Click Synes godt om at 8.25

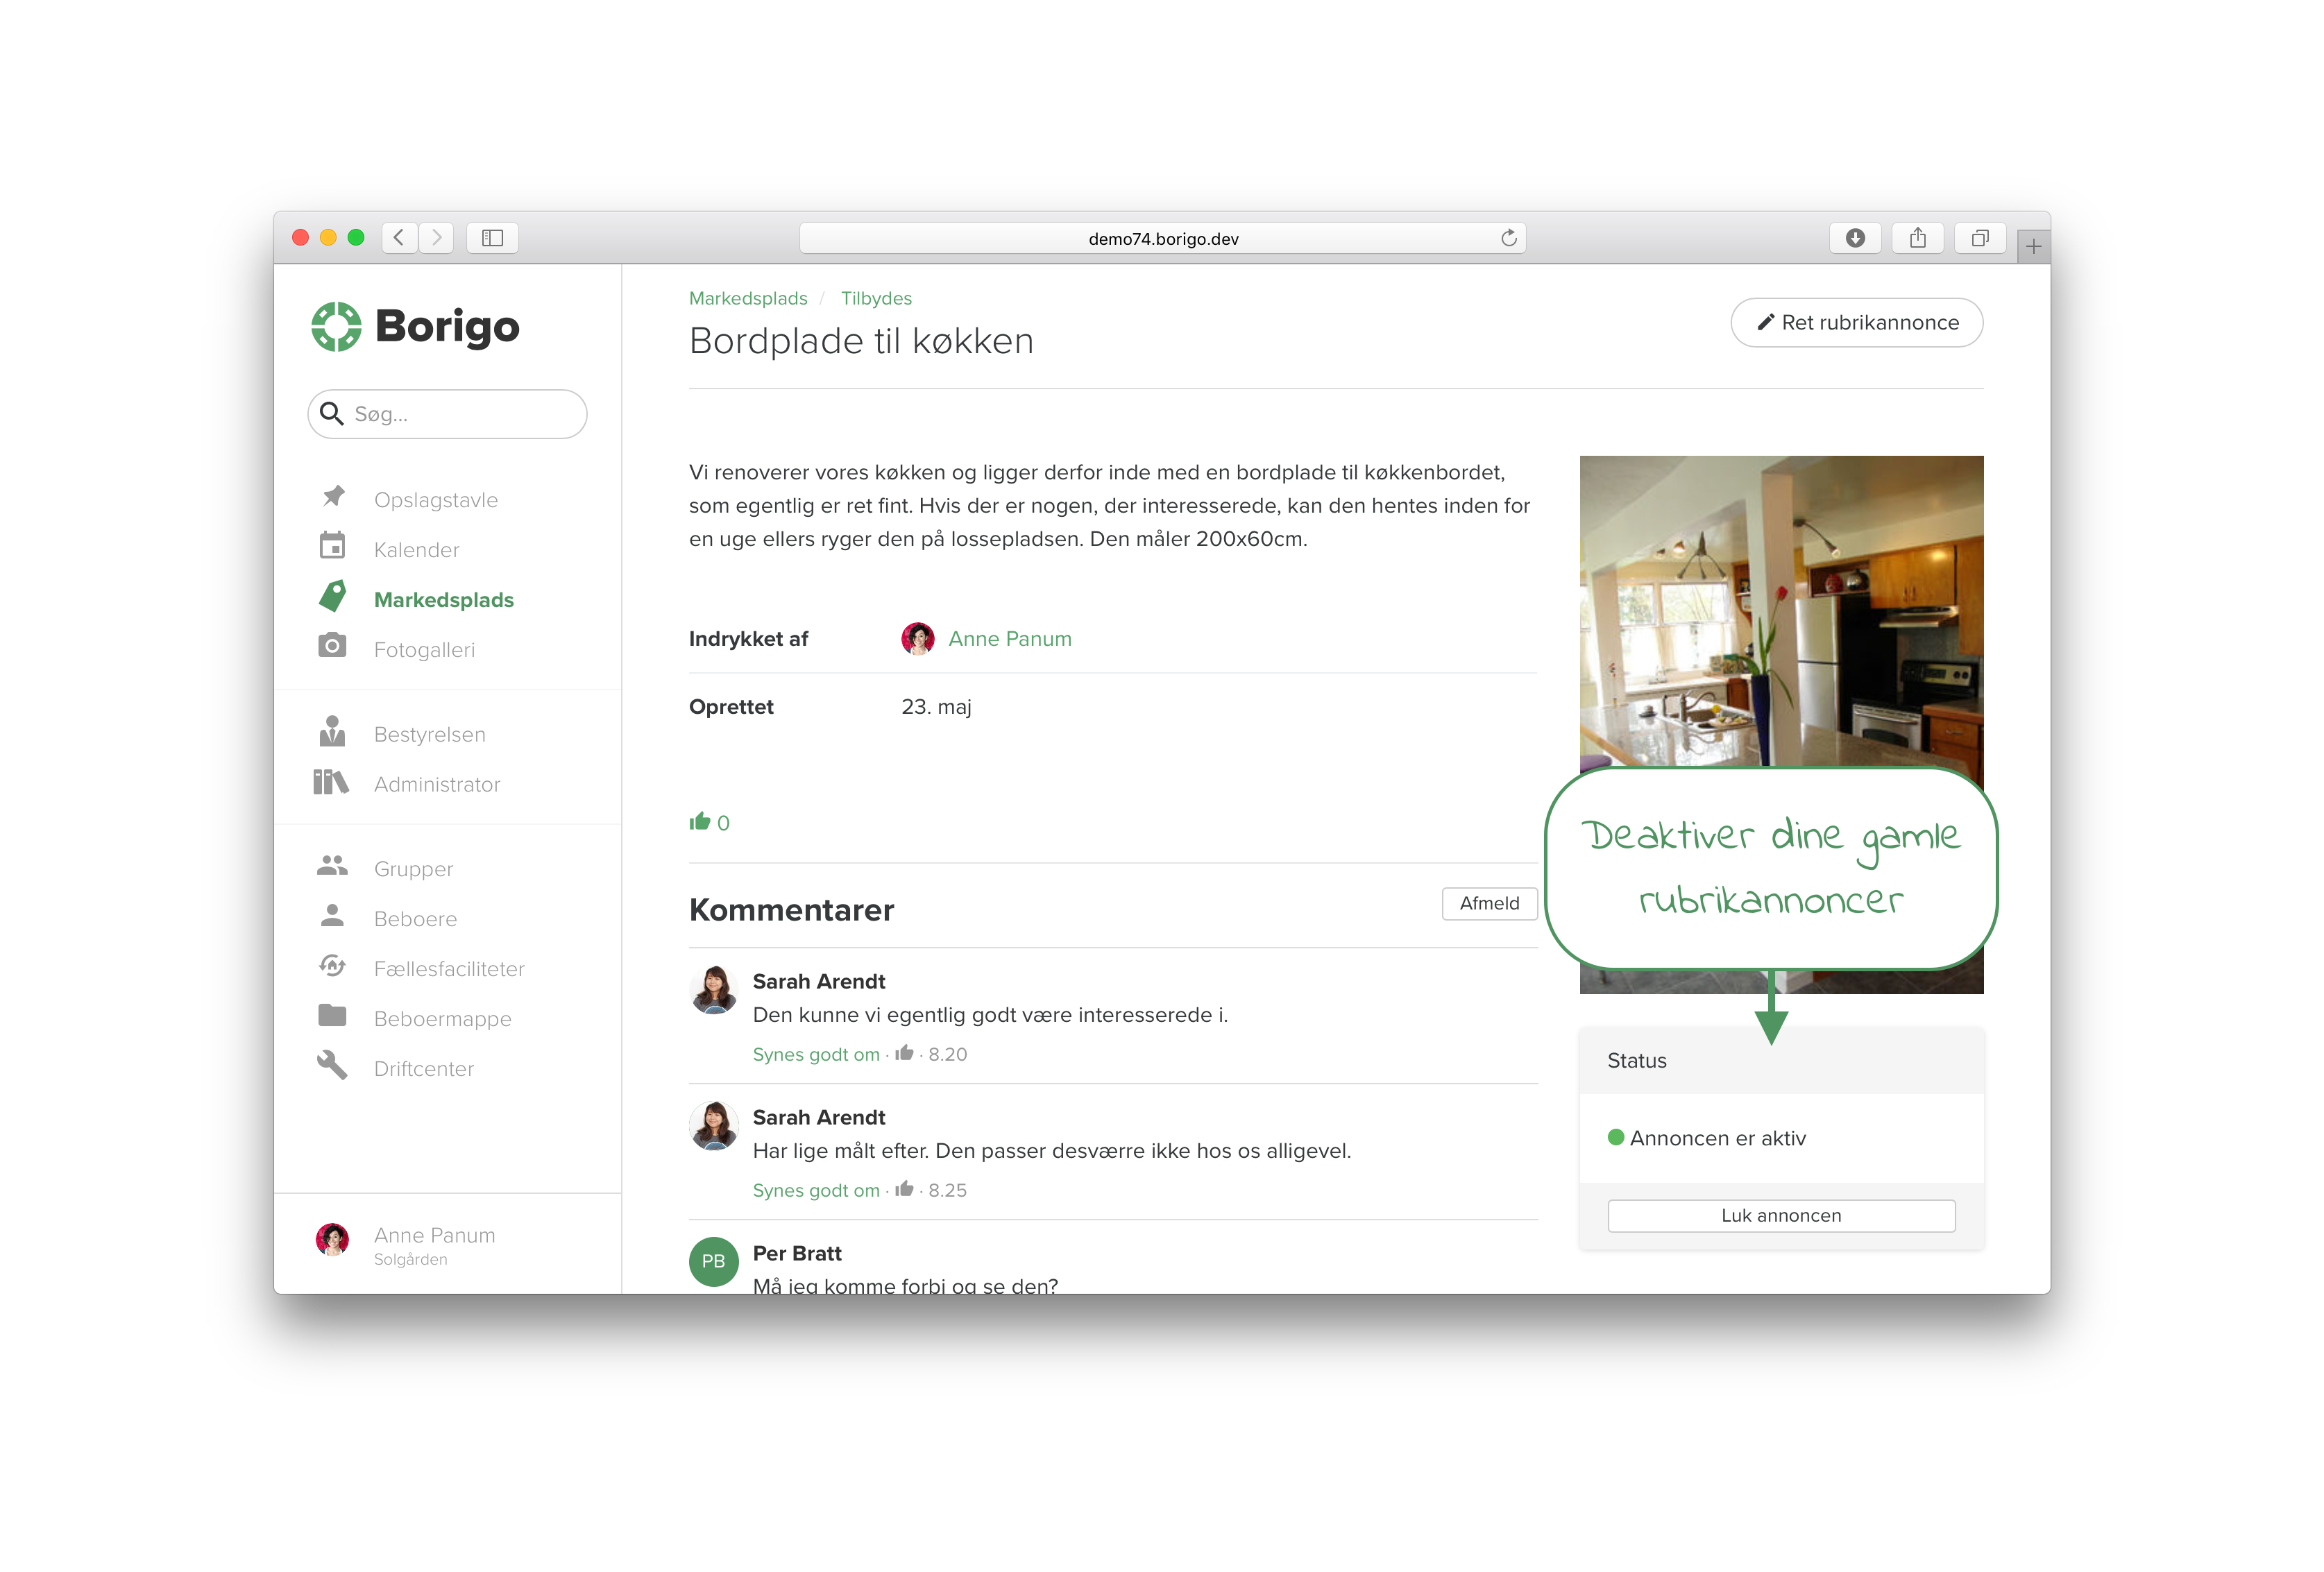tap(816, 1190)
